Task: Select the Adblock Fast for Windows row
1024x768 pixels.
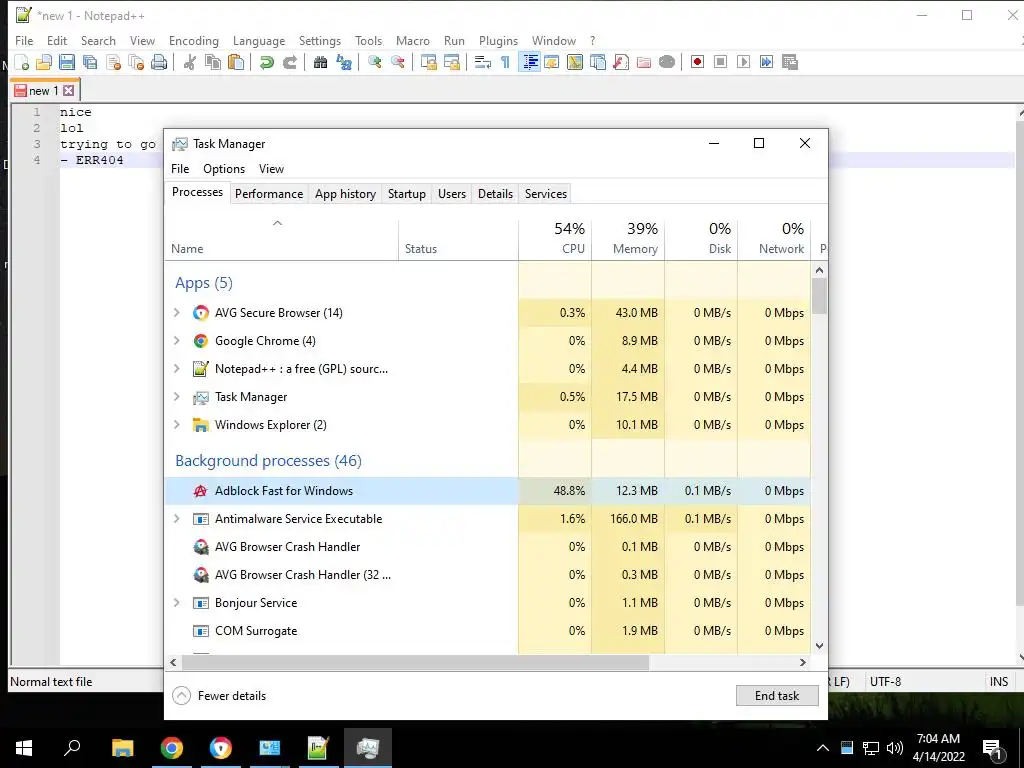Action: (x=487, y=491)
